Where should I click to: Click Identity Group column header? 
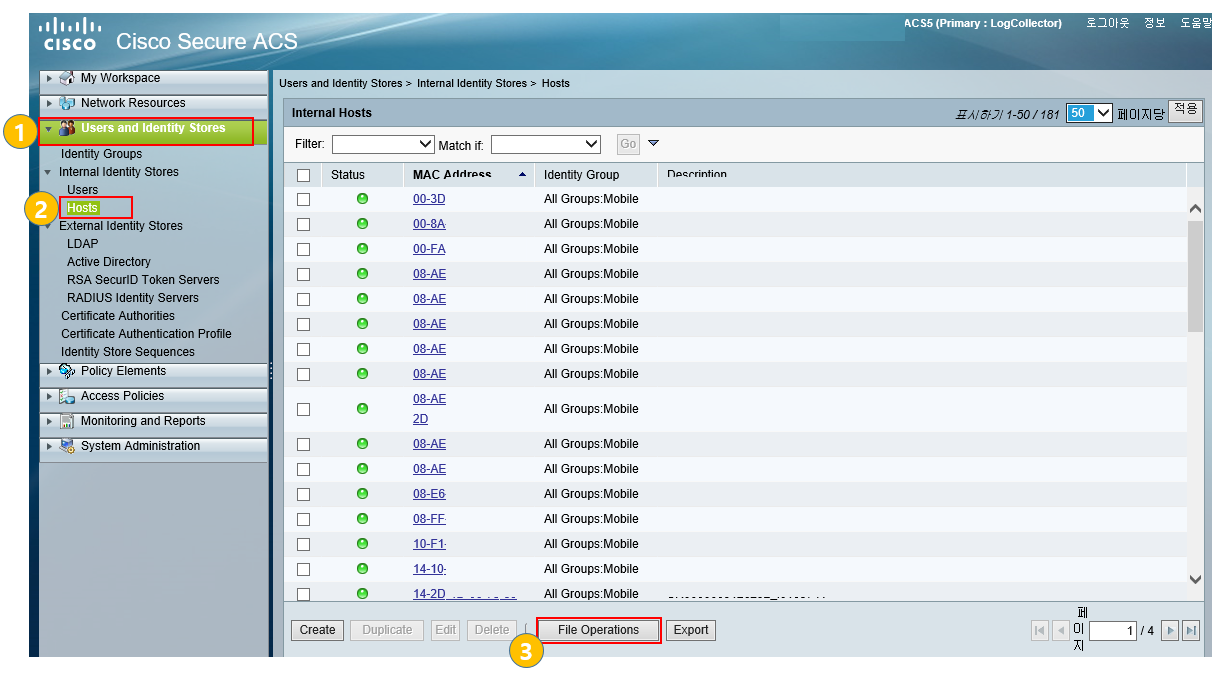click(x=581, y=175)
